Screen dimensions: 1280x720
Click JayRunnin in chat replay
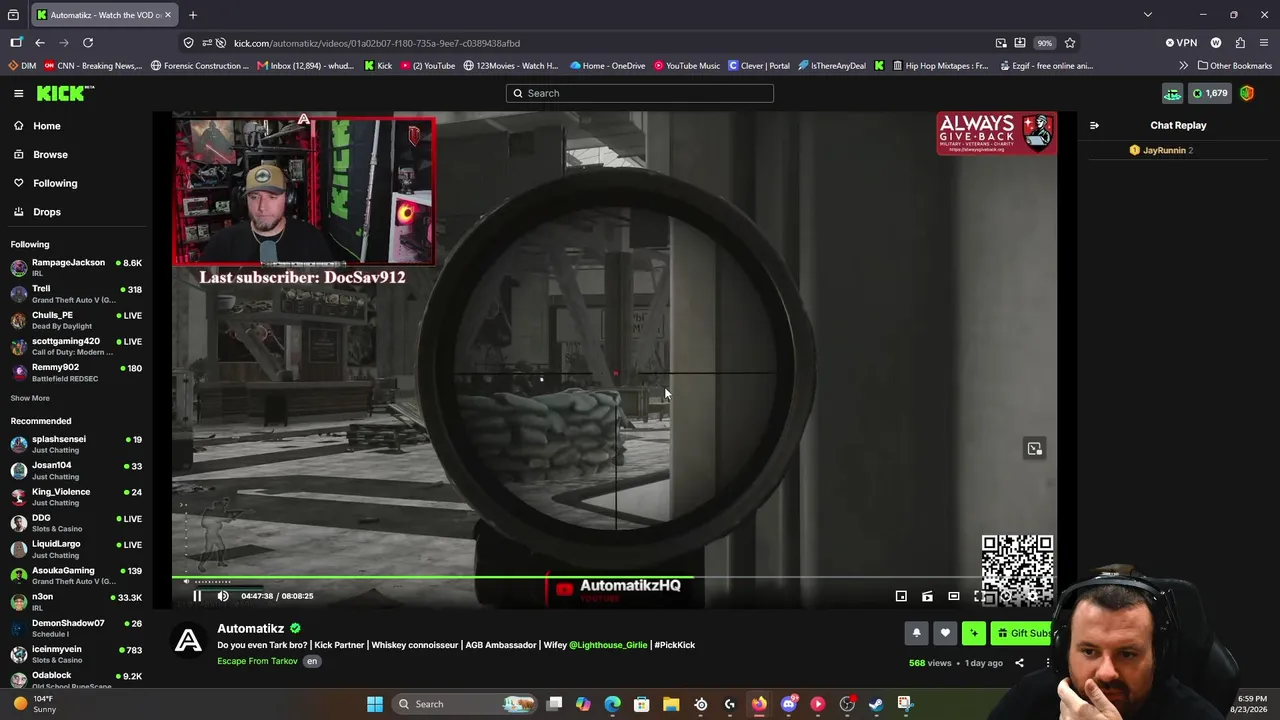1164,150
